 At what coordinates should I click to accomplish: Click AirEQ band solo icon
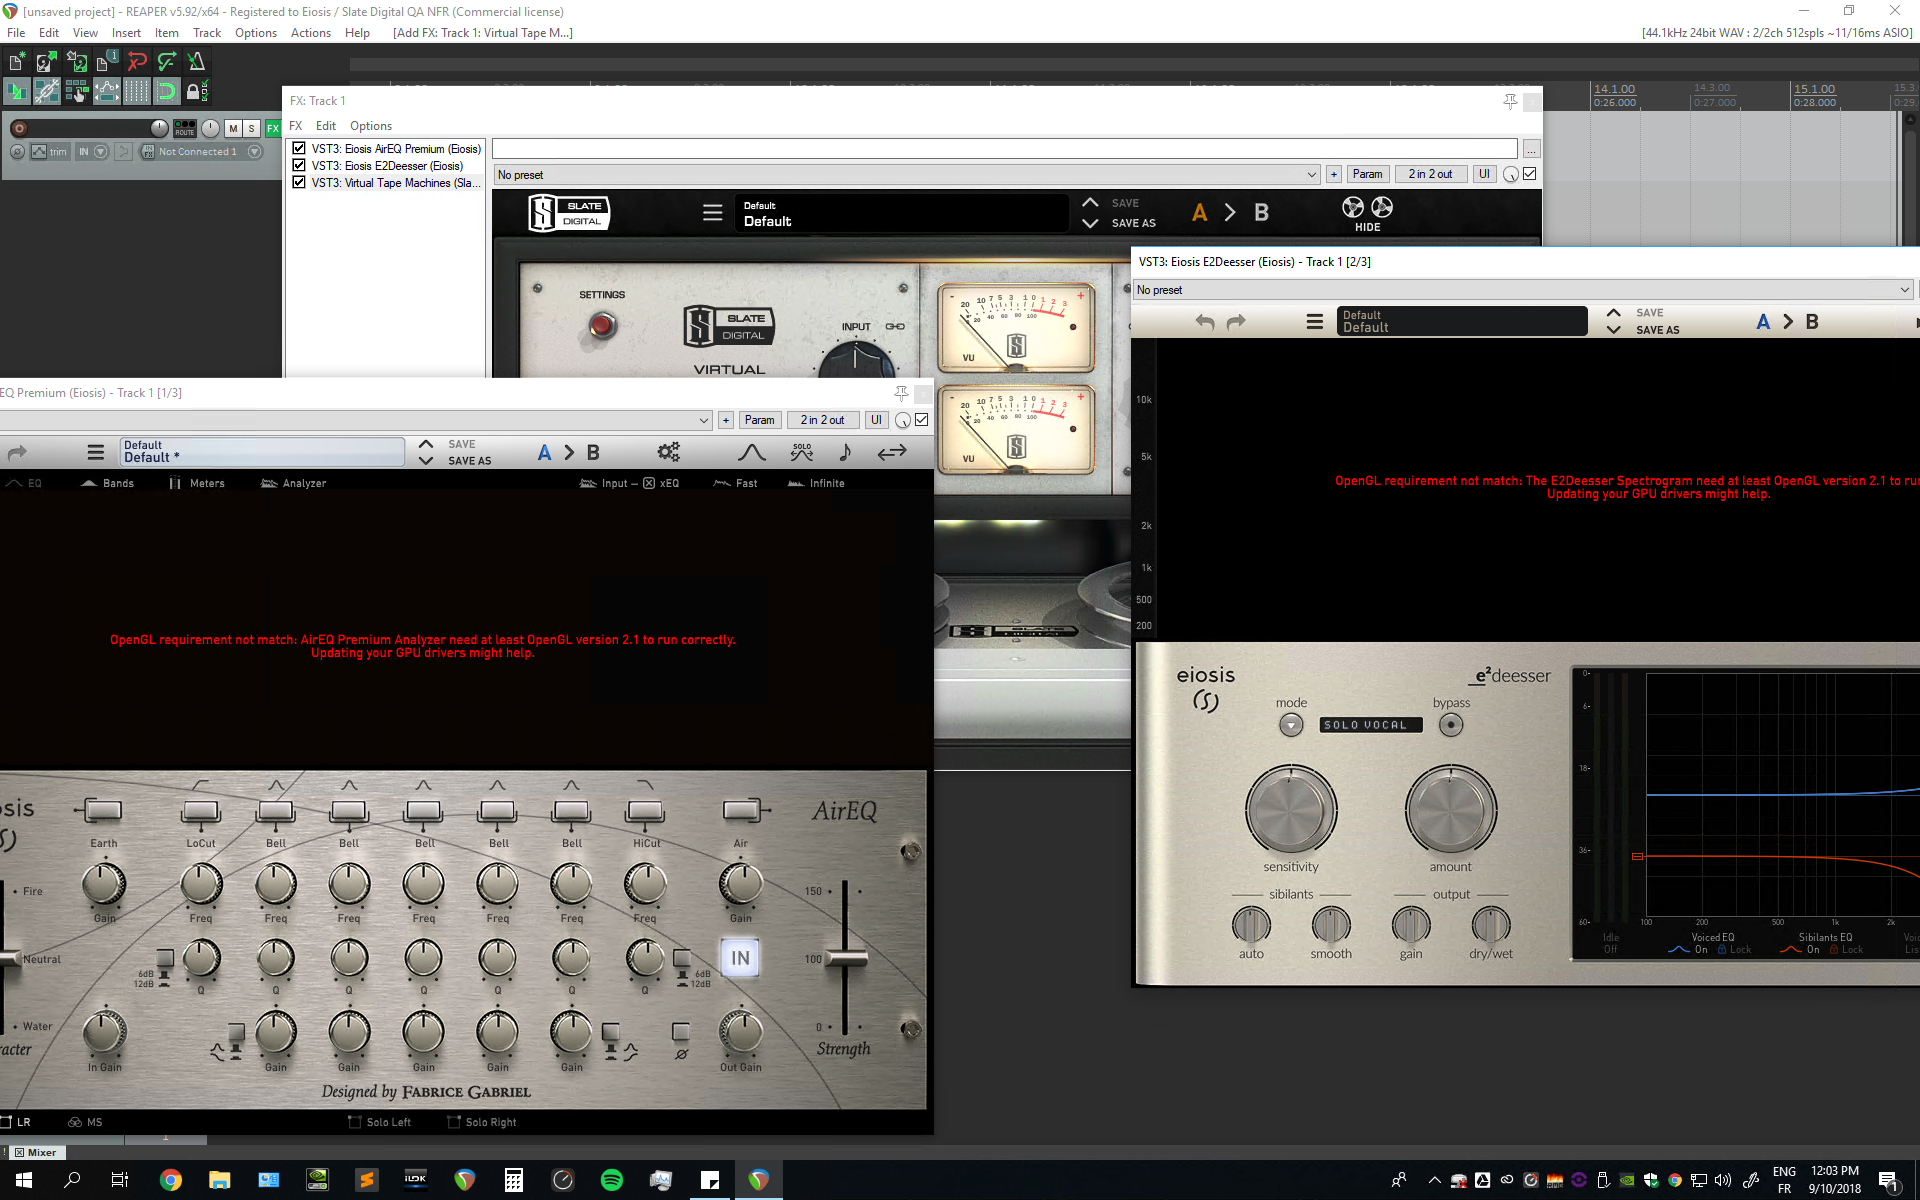pyautogui.click(x=801, y=452)
